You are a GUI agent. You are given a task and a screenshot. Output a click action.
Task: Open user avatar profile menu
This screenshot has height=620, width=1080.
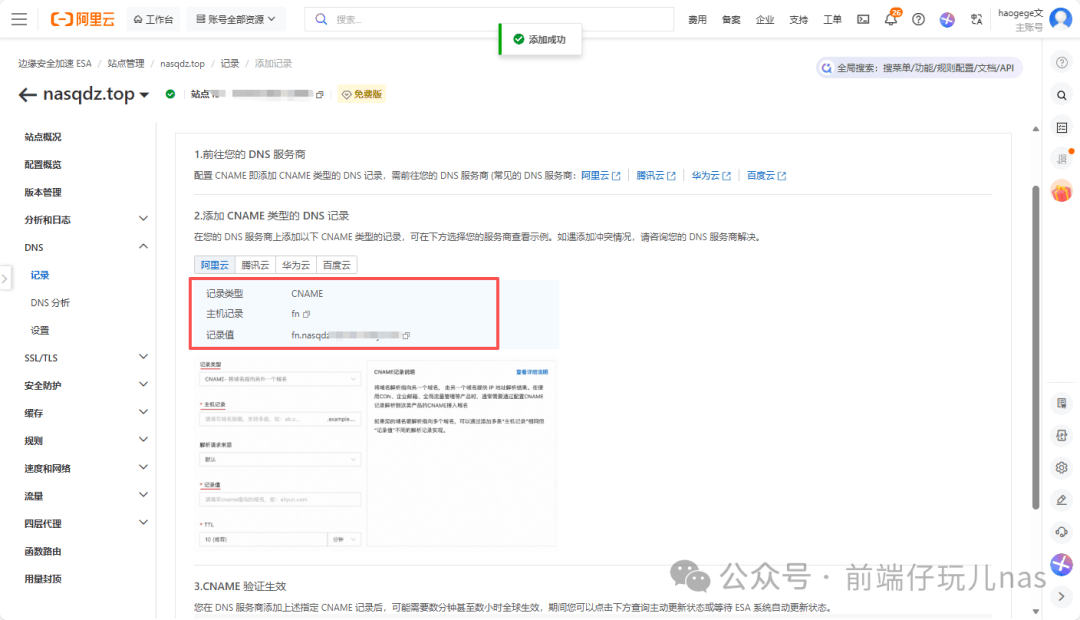1060,19
